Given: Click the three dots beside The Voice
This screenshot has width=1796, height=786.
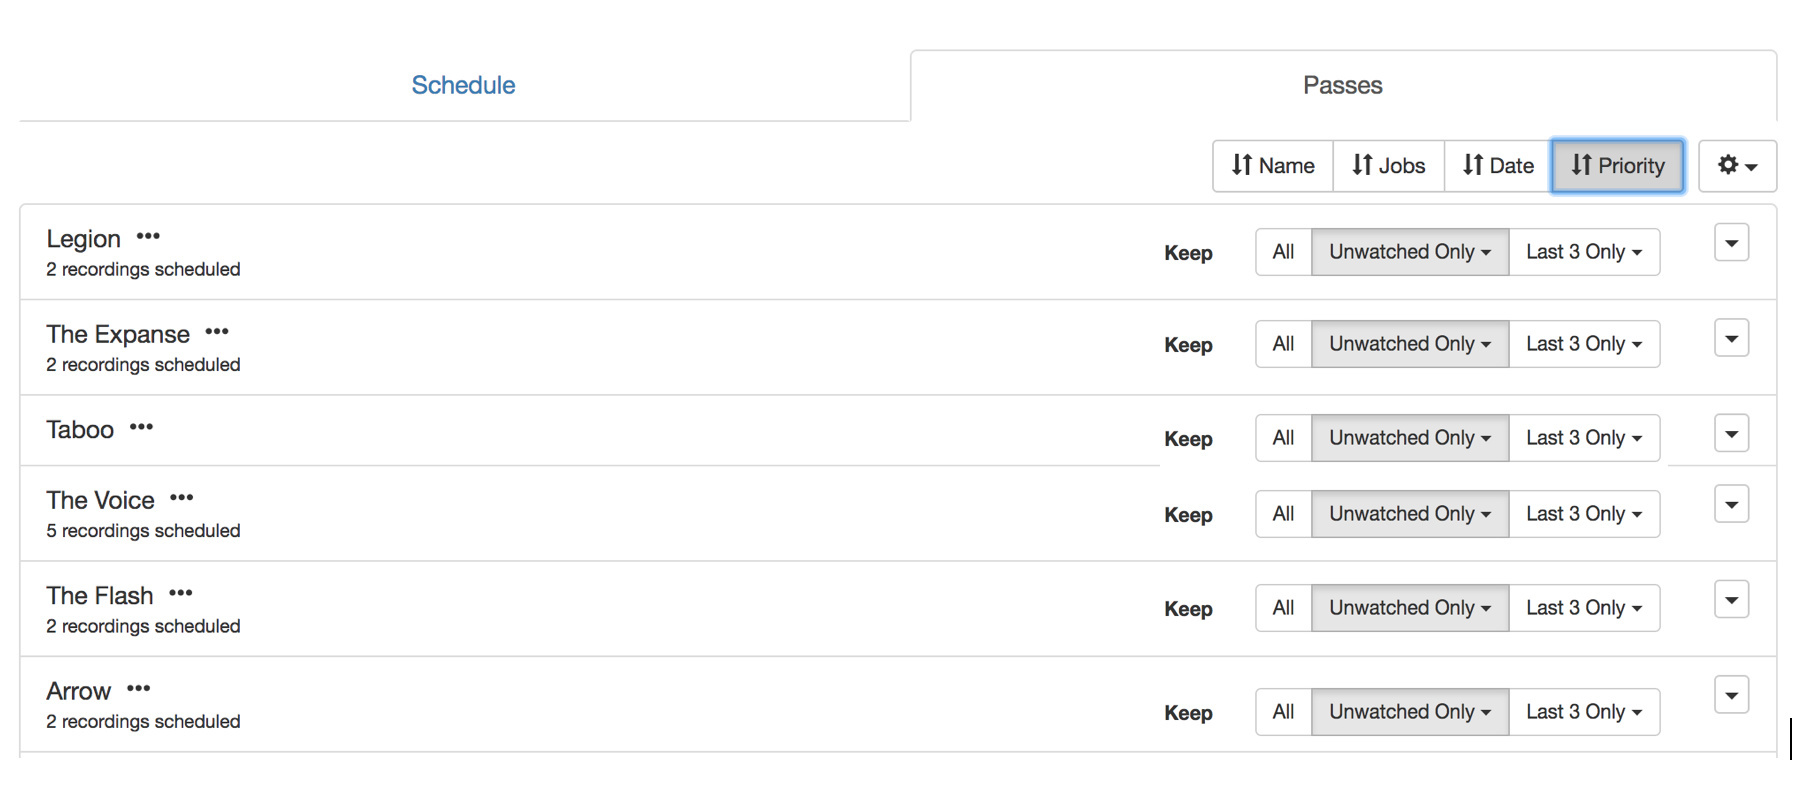Looking at the screenshot, I should pos(181,498).
